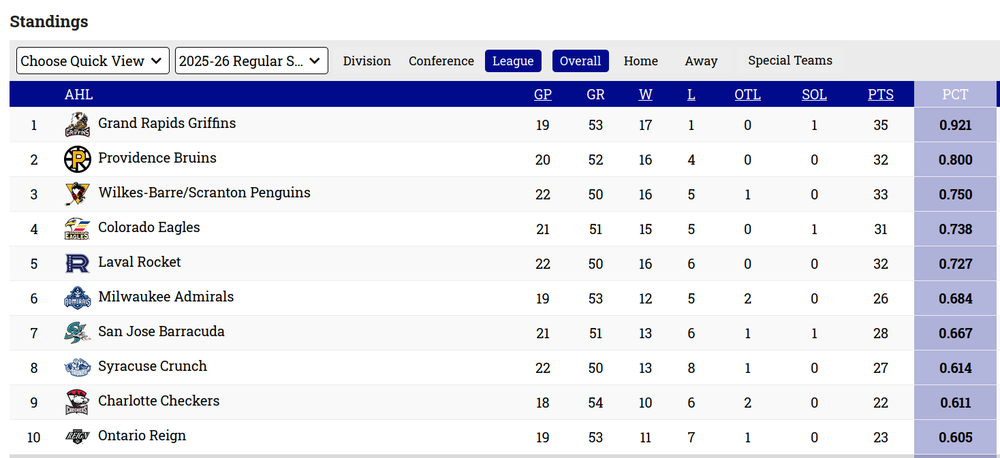
Task: Sort standings by PTS column
Action: pyautogui.click(x=880, y=95)
